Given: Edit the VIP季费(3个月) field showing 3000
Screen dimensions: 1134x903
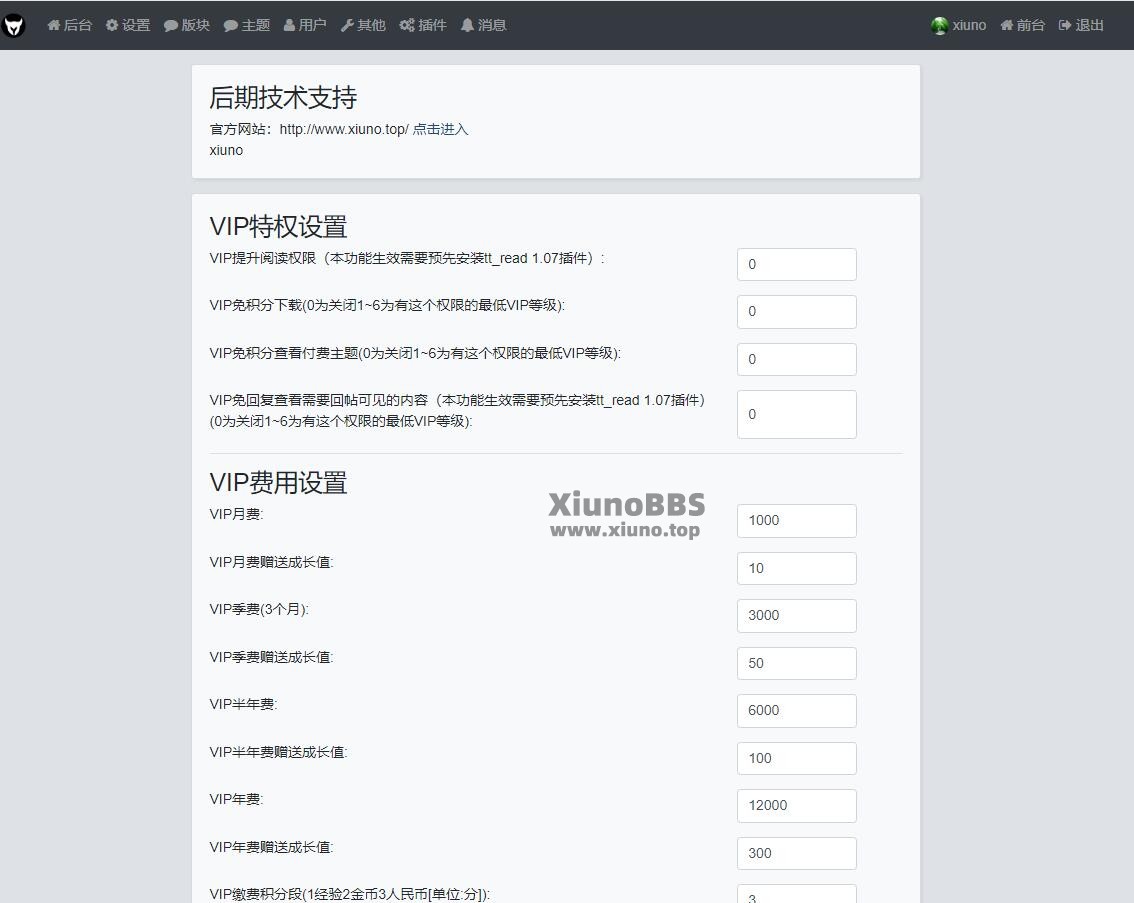Looking at the screenshot, I should pyautogui.click(x=796, y=615).
